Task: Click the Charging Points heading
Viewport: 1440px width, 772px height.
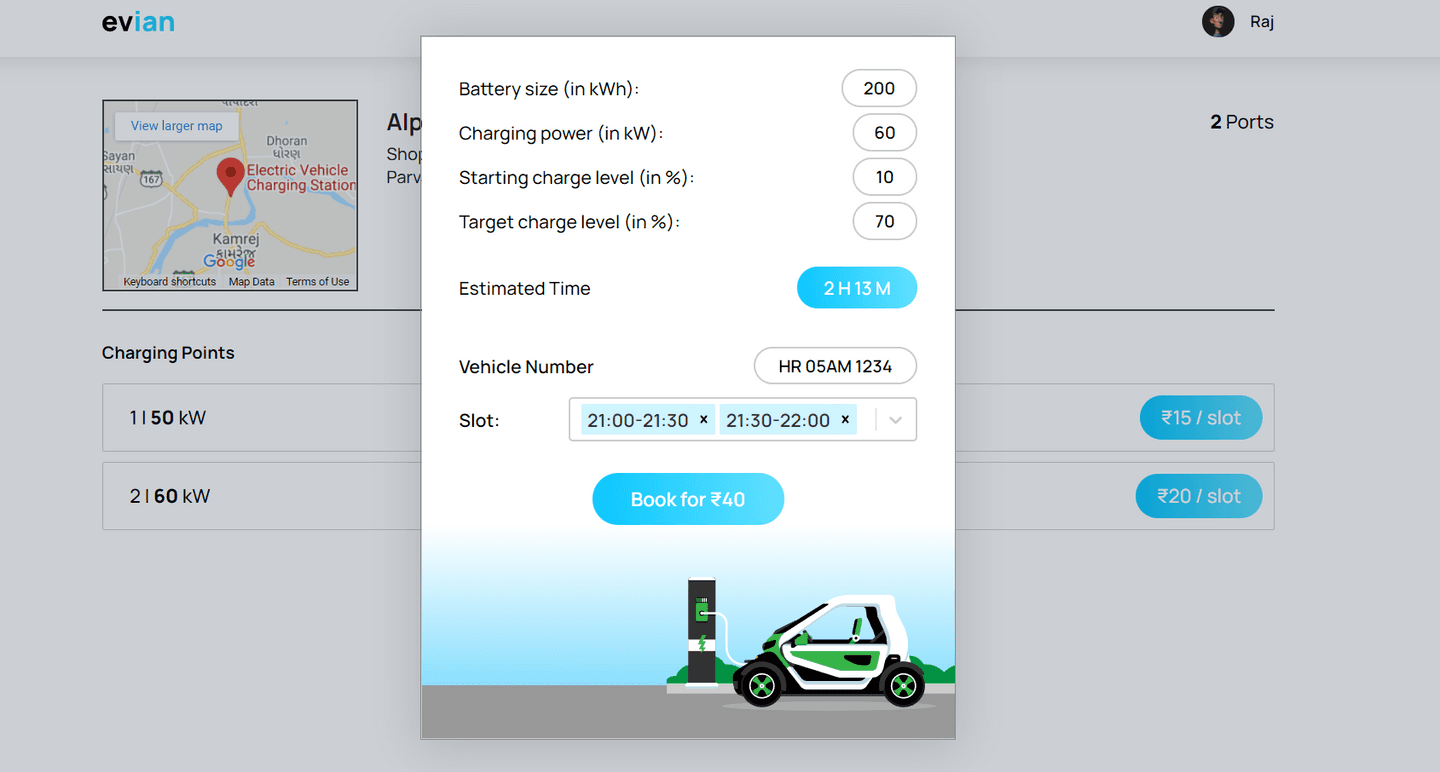Action: tap(168, 353)
